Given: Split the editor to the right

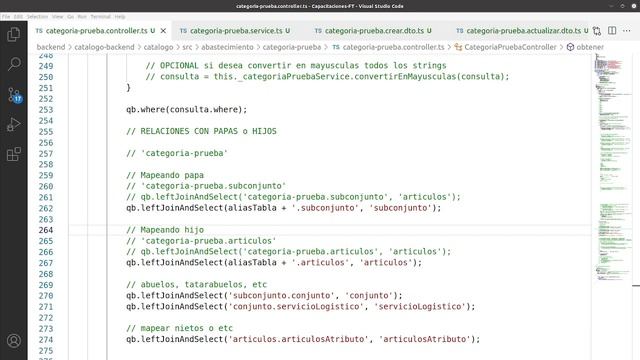Looking at the screenshot, I should pyautogui.click(x=612, y=31).
